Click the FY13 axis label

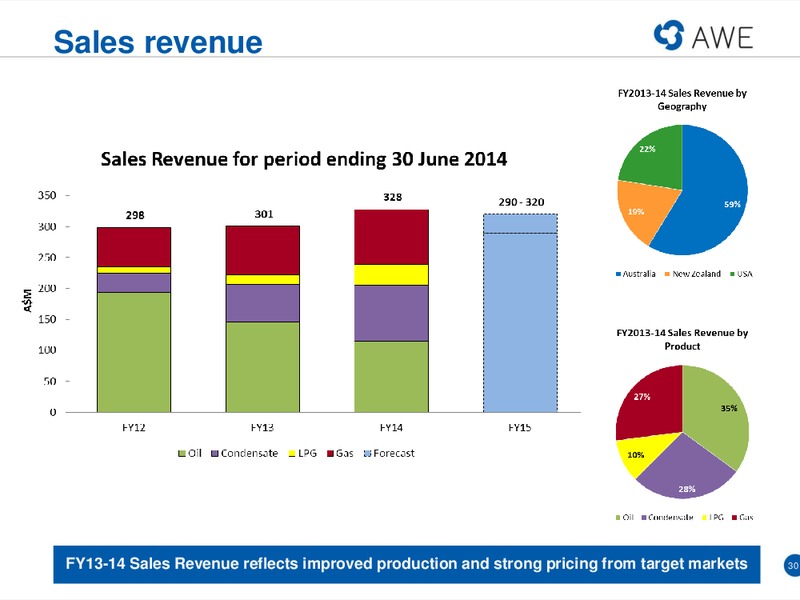[x=262, y=428]
